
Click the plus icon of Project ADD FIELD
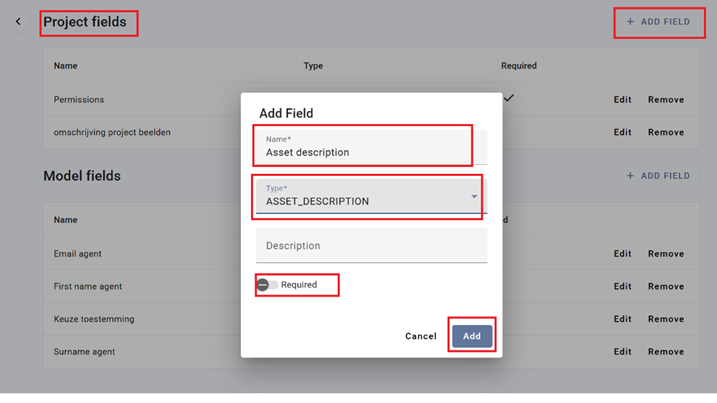tap(630, 21)
